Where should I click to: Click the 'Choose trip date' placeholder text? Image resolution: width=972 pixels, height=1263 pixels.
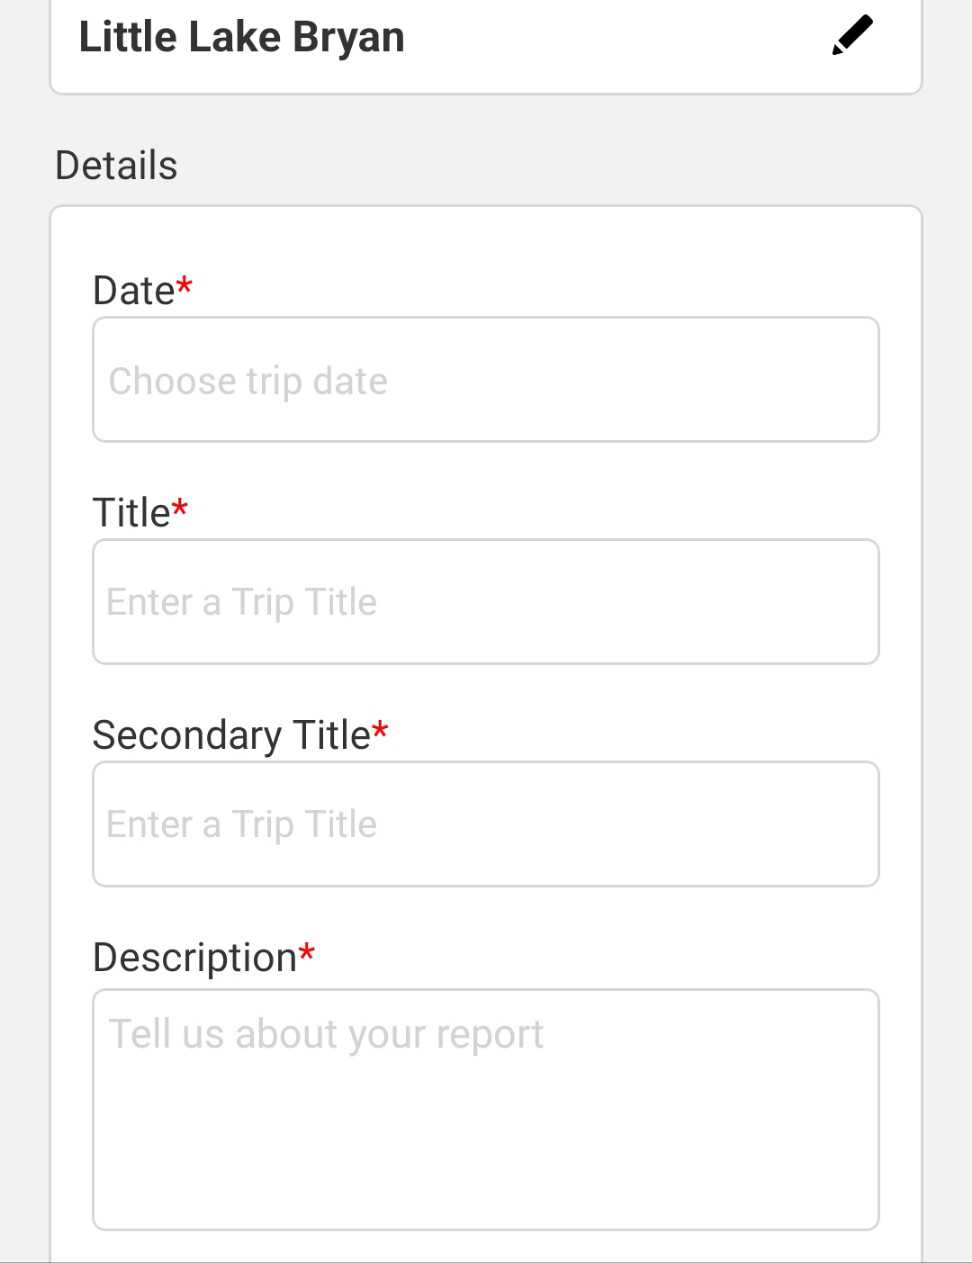pos(248,381)
